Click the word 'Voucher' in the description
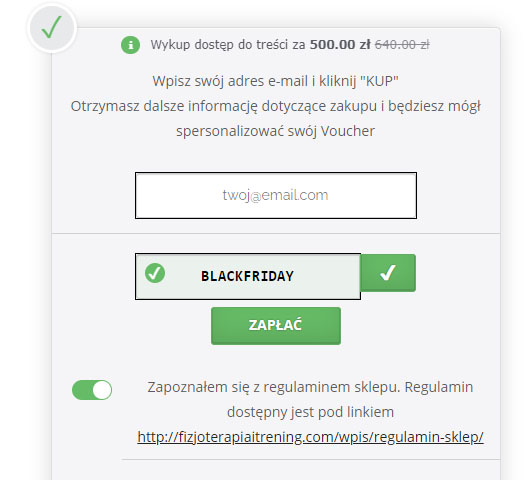The height and width of the screenshot is (480, 524). pyautogui.click(x=348, y=131)
